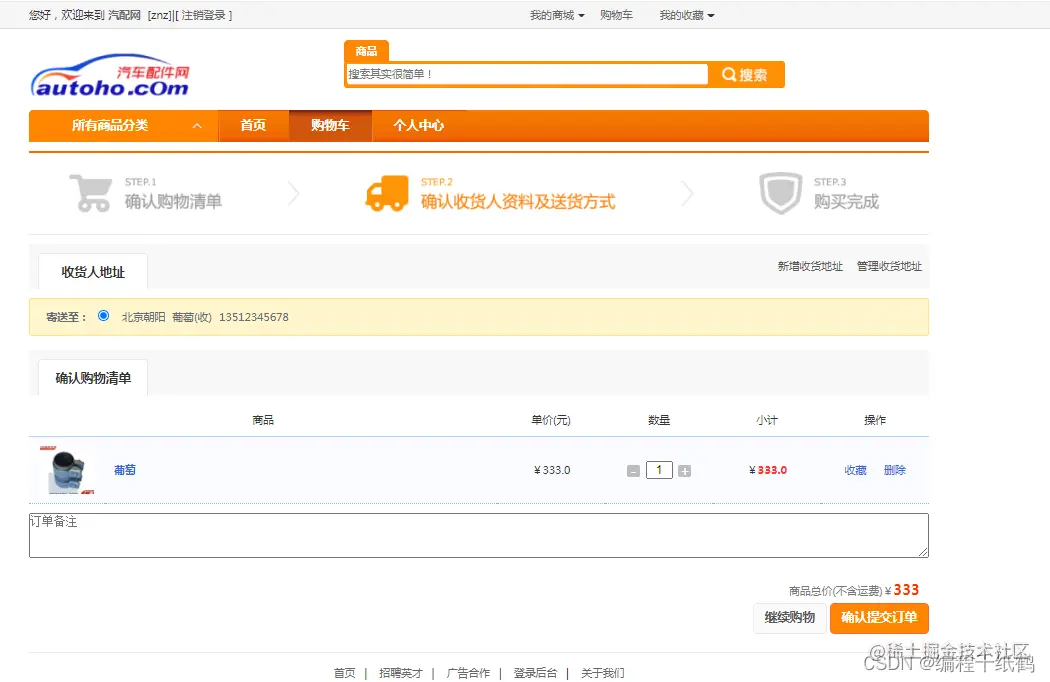Click 删除 to remove the 葡萄 item
The width and height of the screenshot is (1050, 682).
(x=895, y=470)
